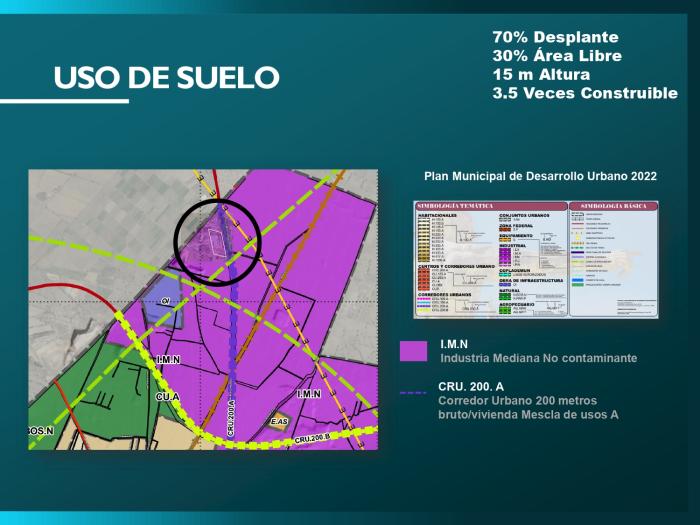700x525 pixels.
Task: Click the E.AS orange diamond on the map
Action: 280,423
